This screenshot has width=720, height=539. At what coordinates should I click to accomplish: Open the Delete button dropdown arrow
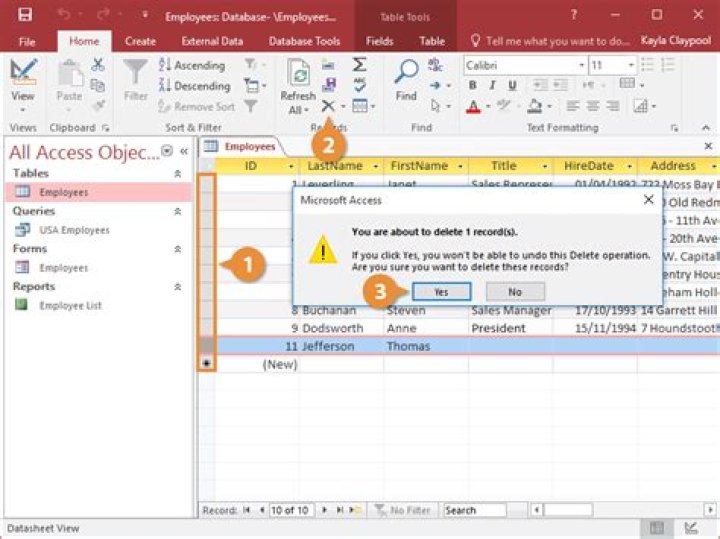point(343,107)
